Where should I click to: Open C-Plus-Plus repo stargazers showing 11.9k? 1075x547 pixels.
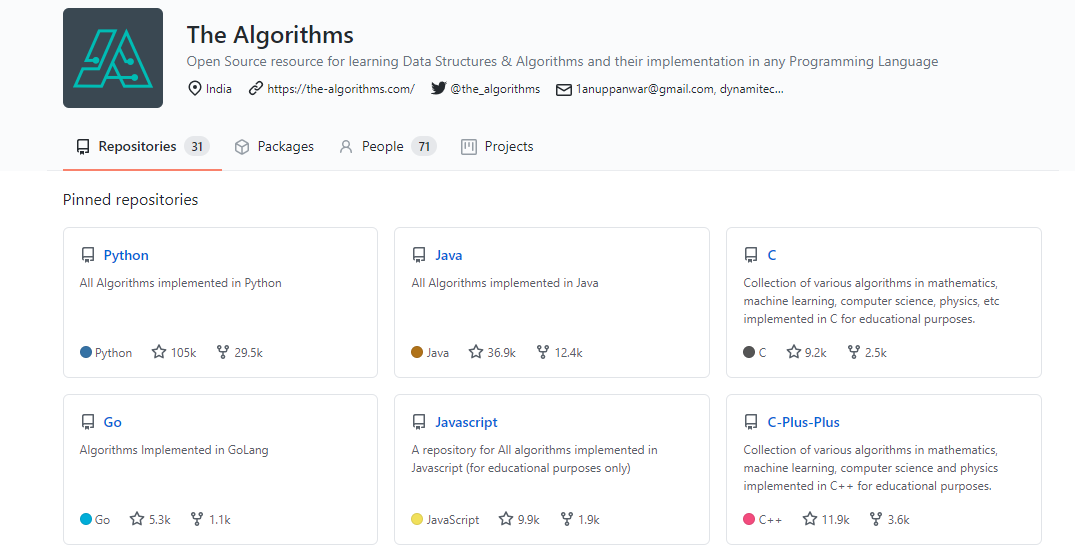click(826, 520)
